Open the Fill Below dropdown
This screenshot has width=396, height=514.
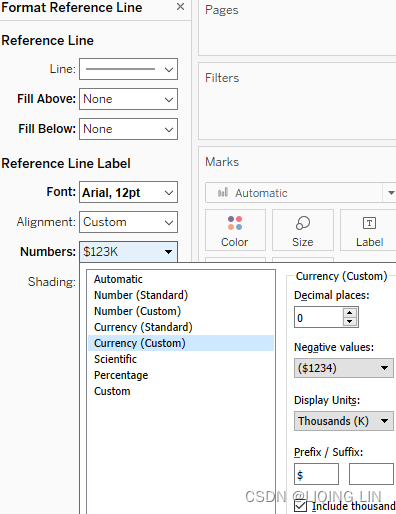128,129
